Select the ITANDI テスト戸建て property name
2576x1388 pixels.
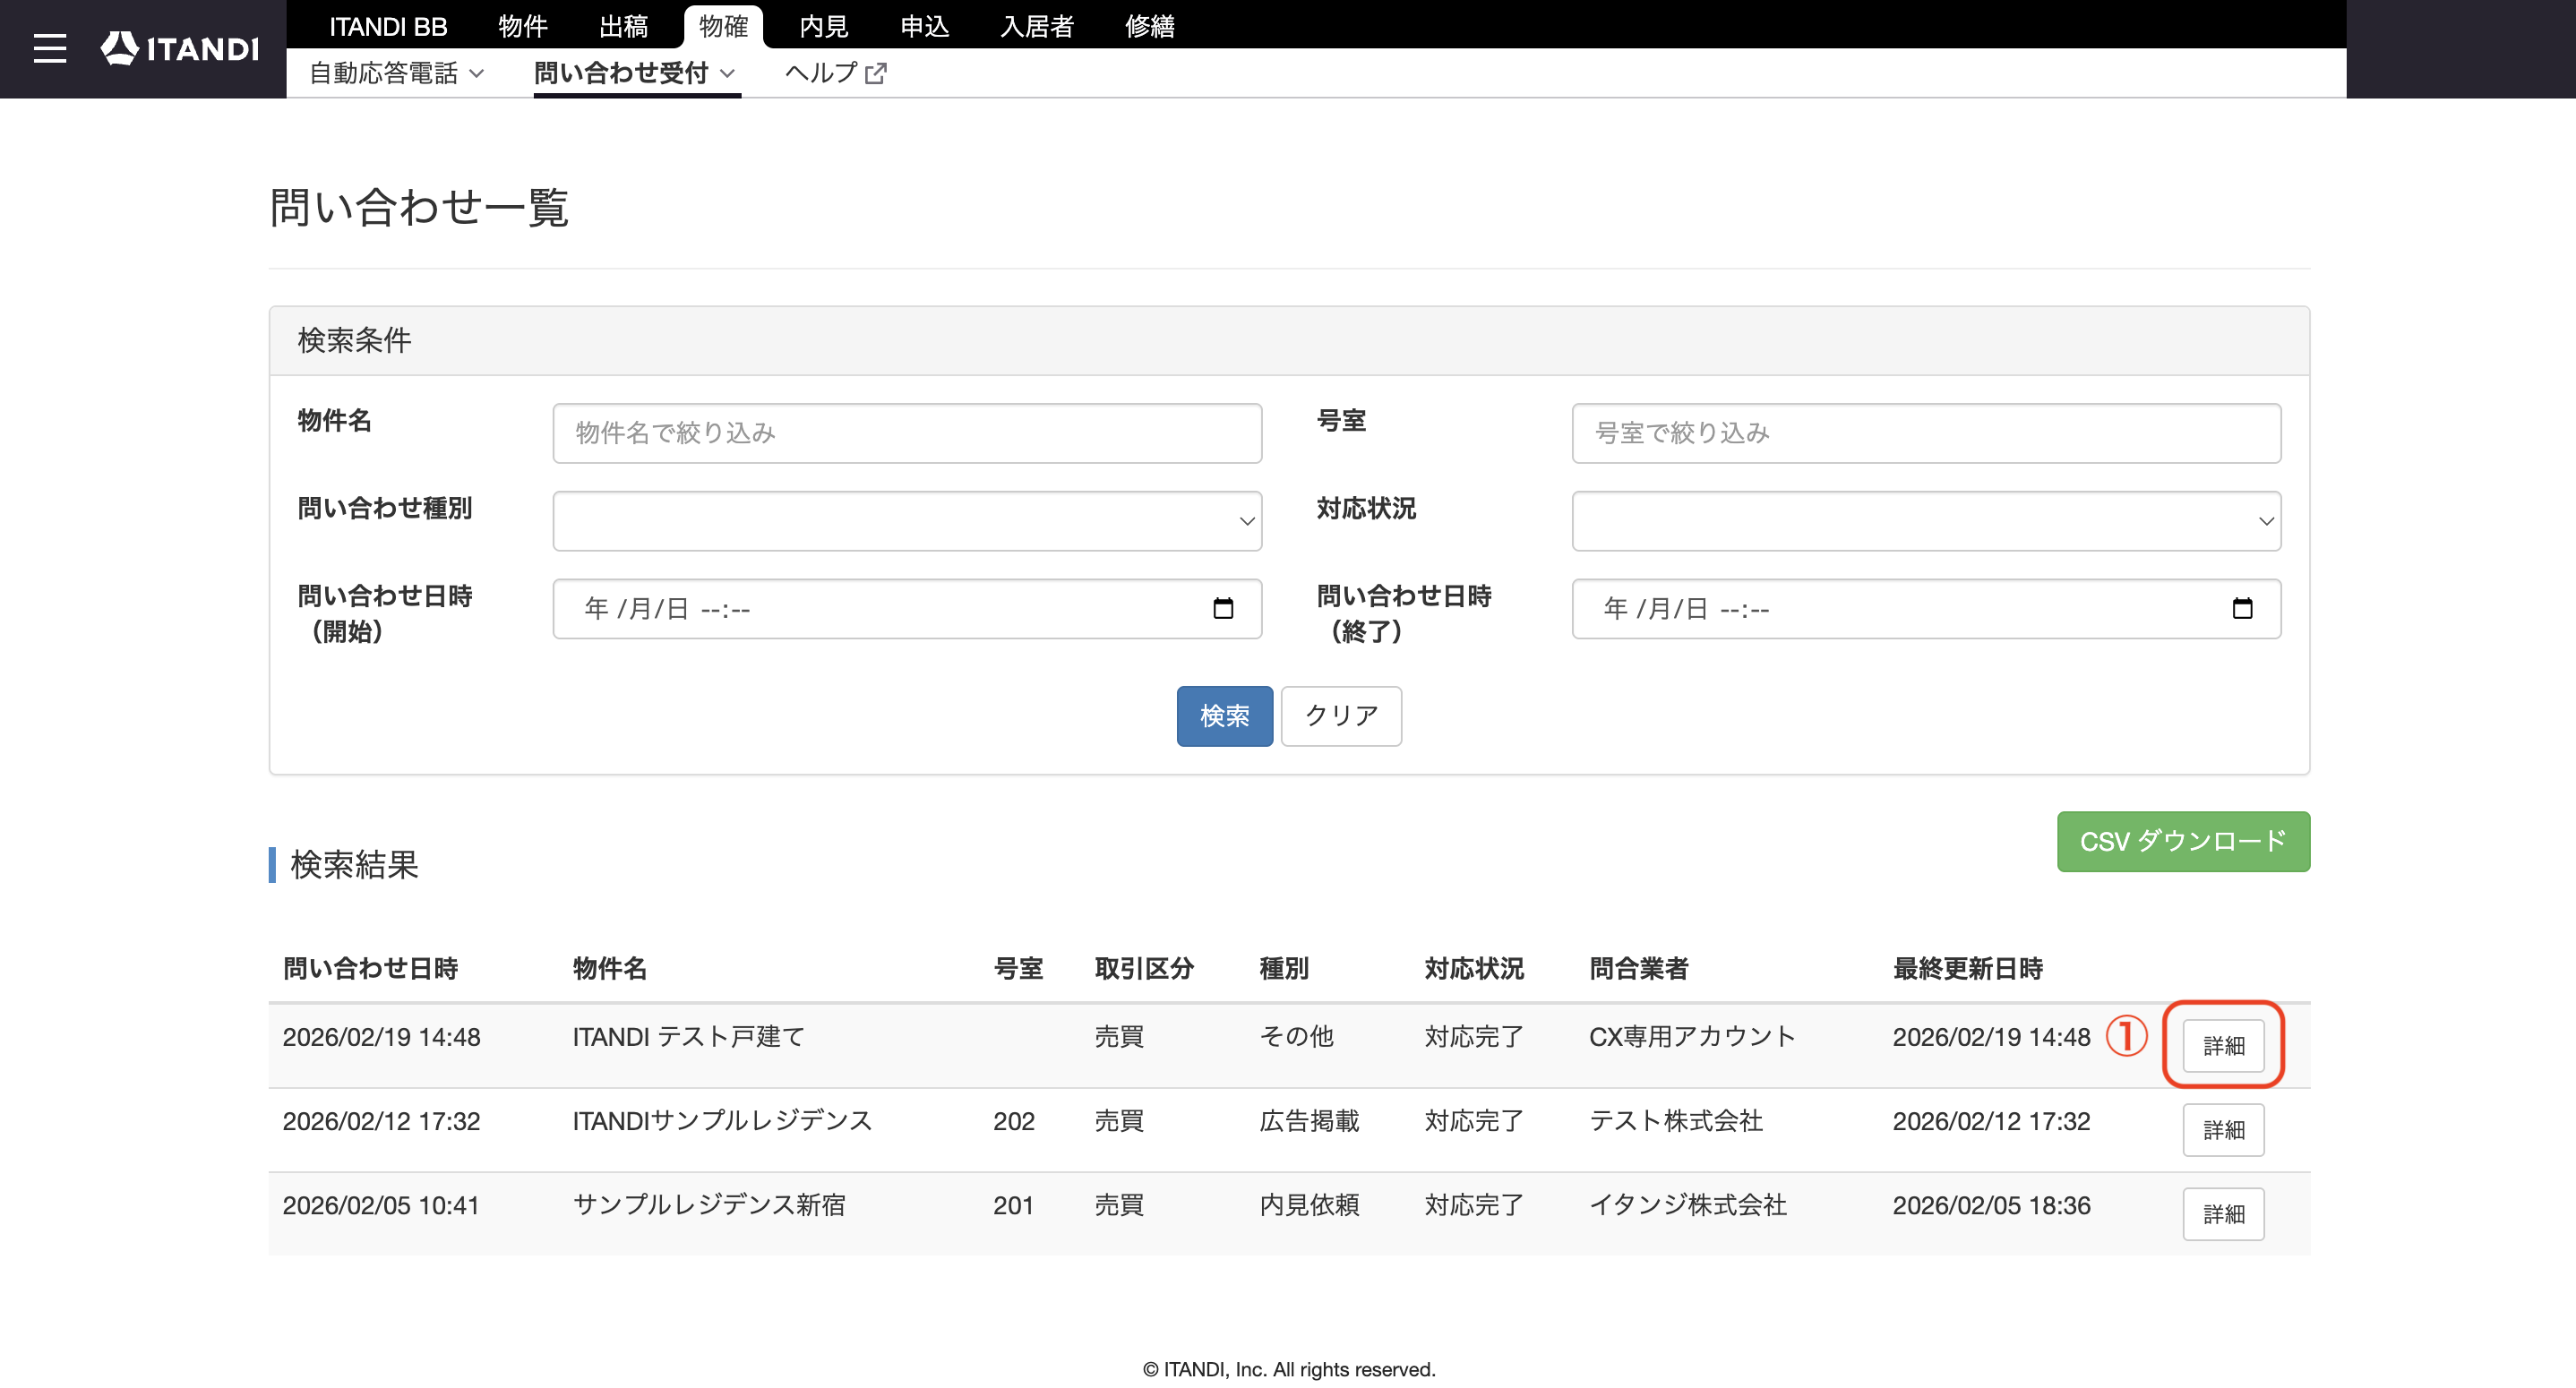688,1037
